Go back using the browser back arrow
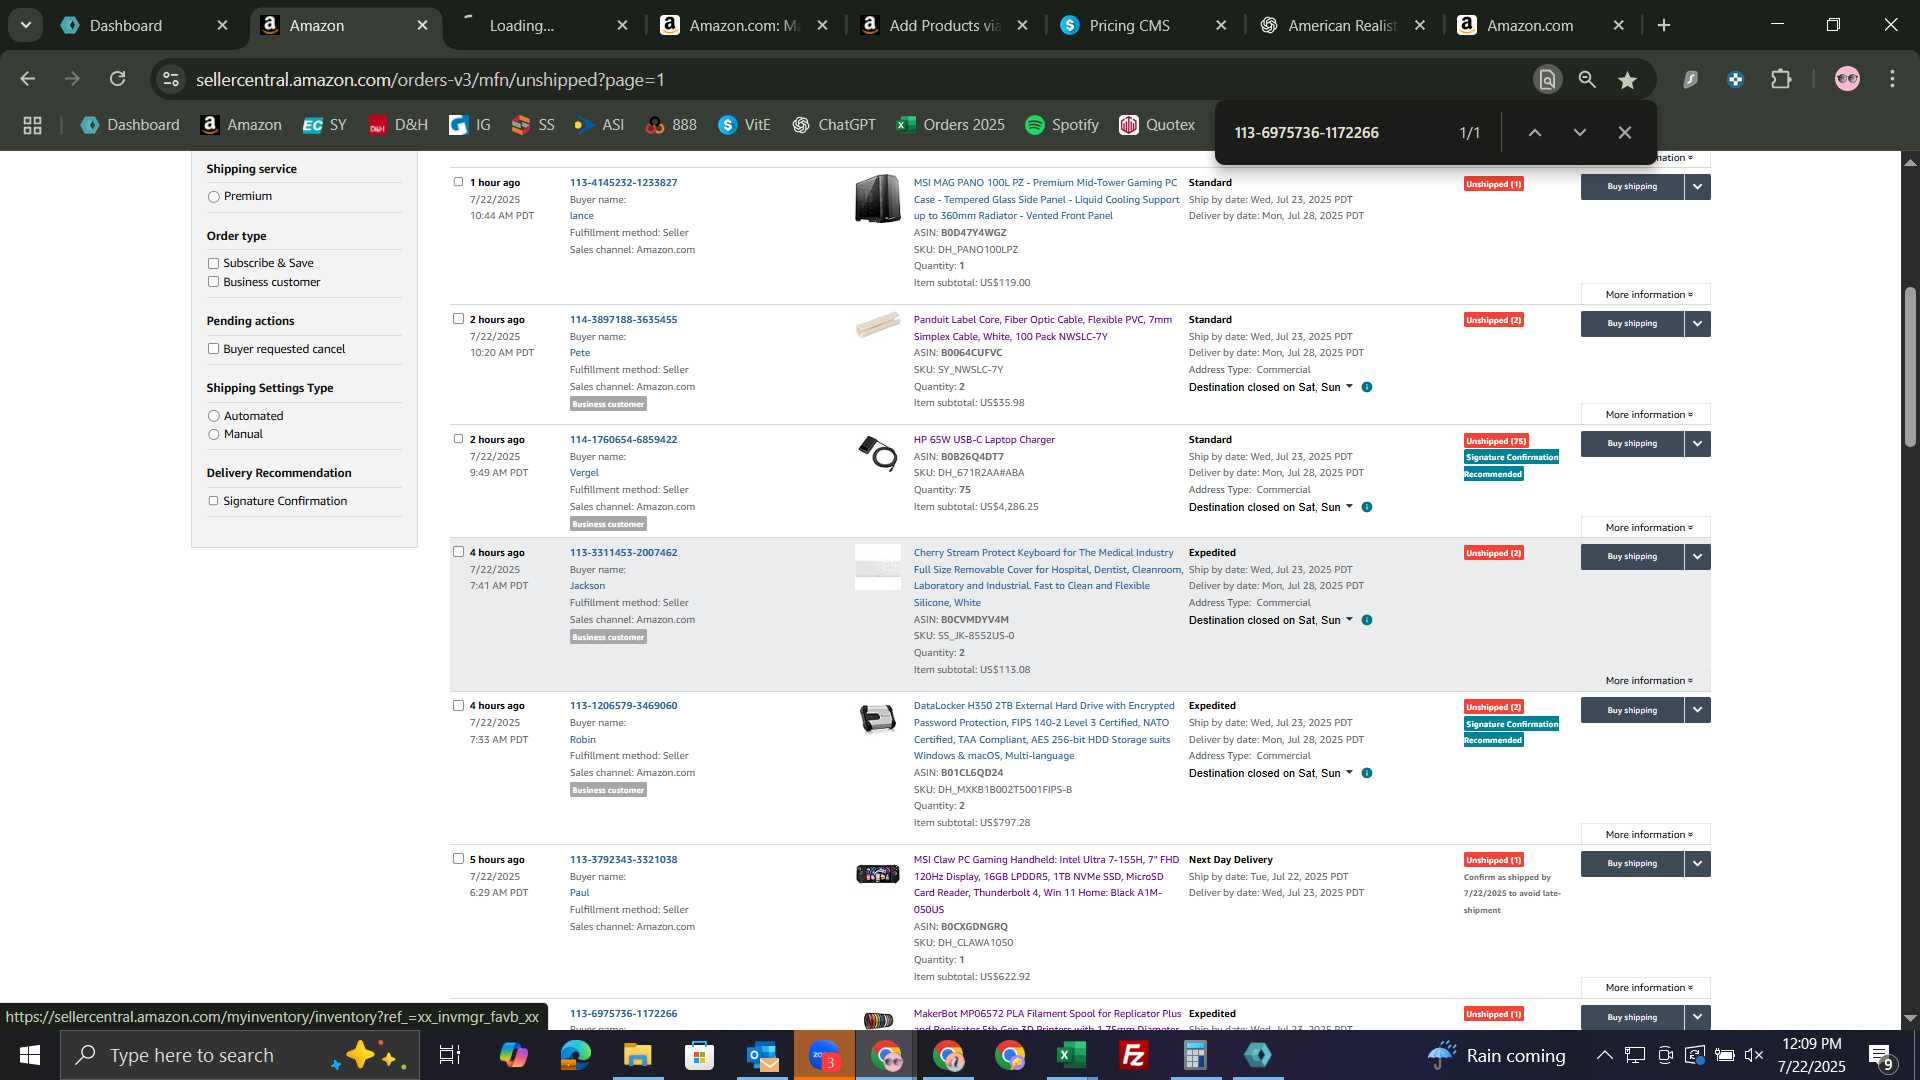1920x1080 pixels. (x=28, y=79)
